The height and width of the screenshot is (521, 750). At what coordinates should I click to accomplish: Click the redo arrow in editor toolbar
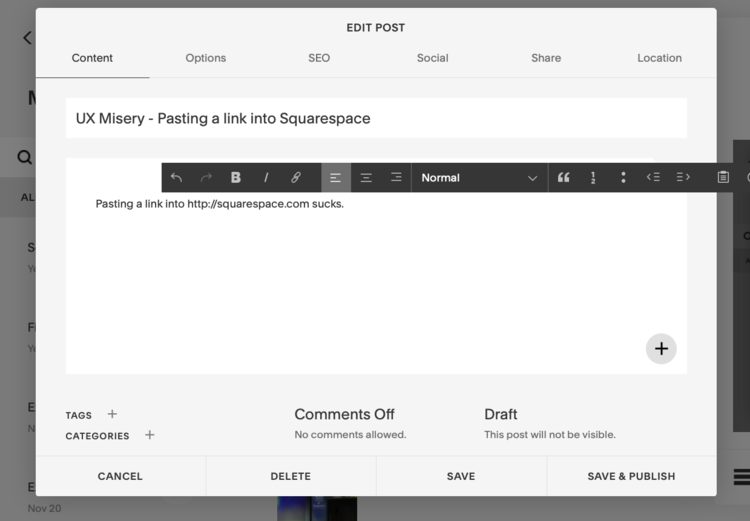pyautogui.click(x=206, y=177)
